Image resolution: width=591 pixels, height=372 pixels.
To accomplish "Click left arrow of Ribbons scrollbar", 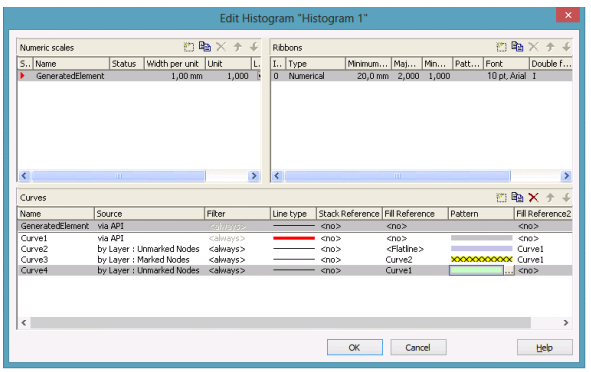I will [277, 176].
